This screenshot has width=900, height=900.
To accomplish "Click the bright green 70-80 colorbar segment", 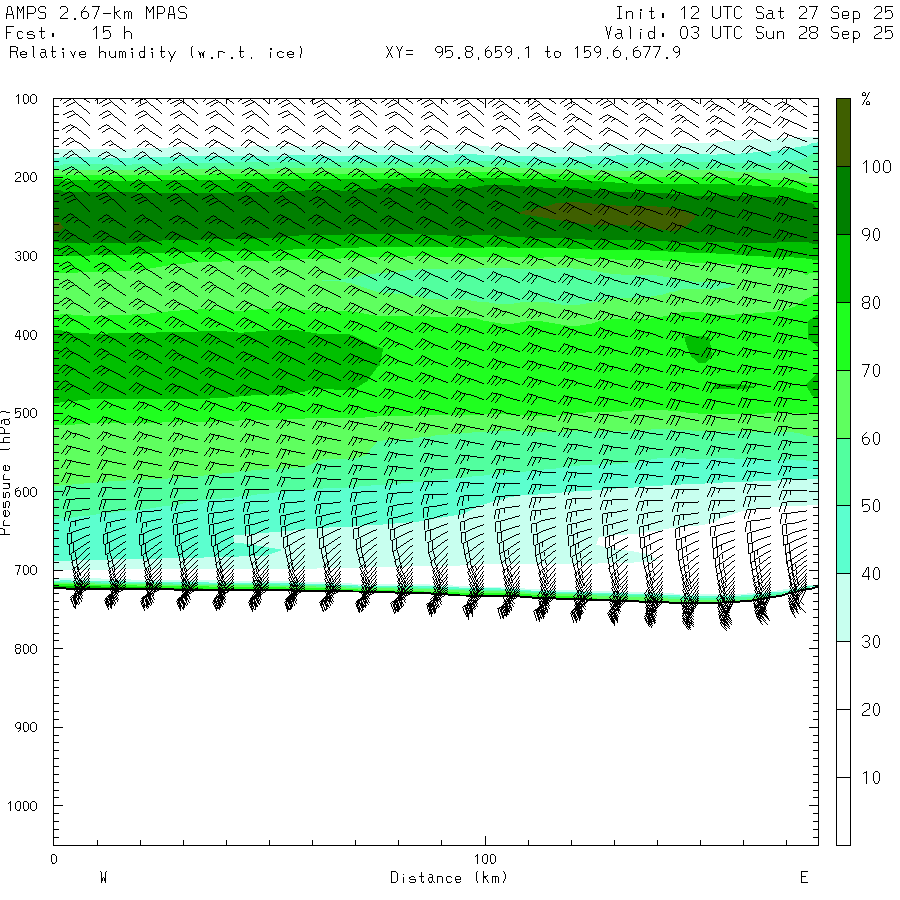I will pos(843,336).
